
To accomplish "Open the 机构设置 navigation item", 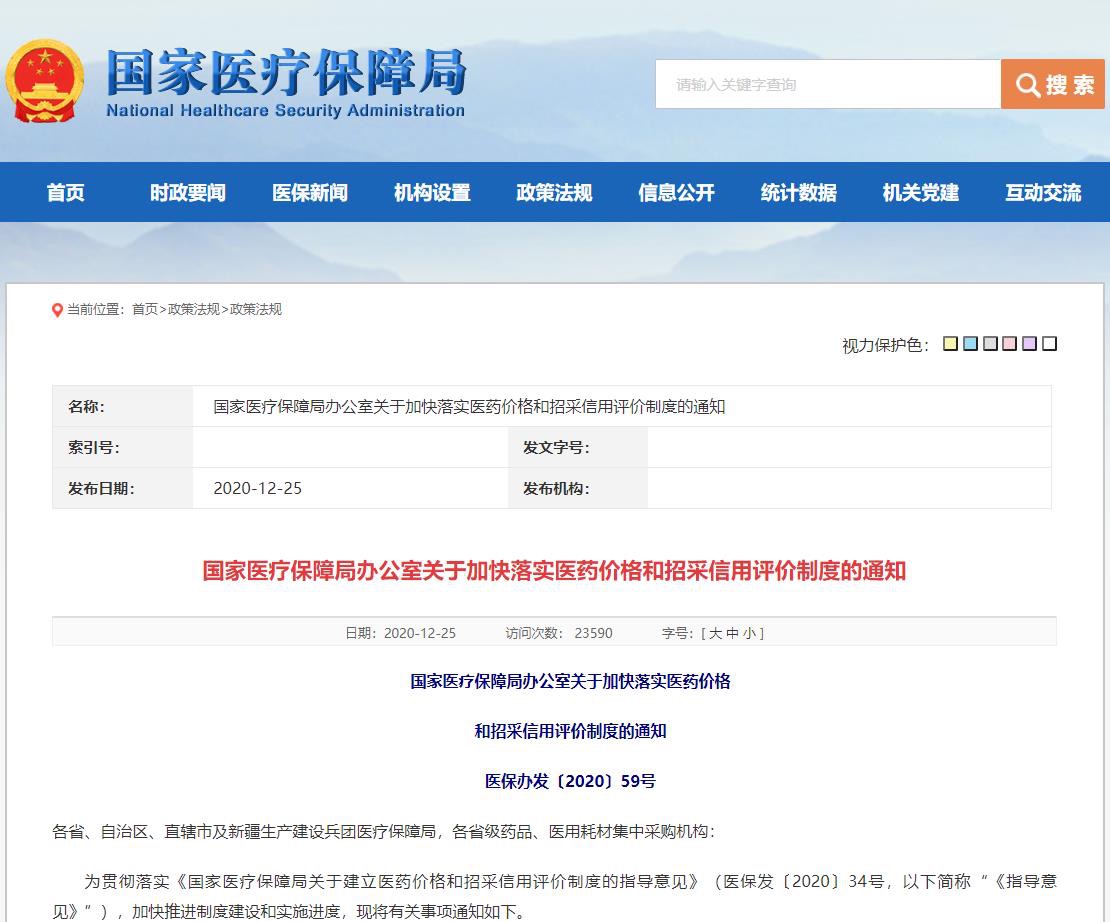I will coord(432,192).
